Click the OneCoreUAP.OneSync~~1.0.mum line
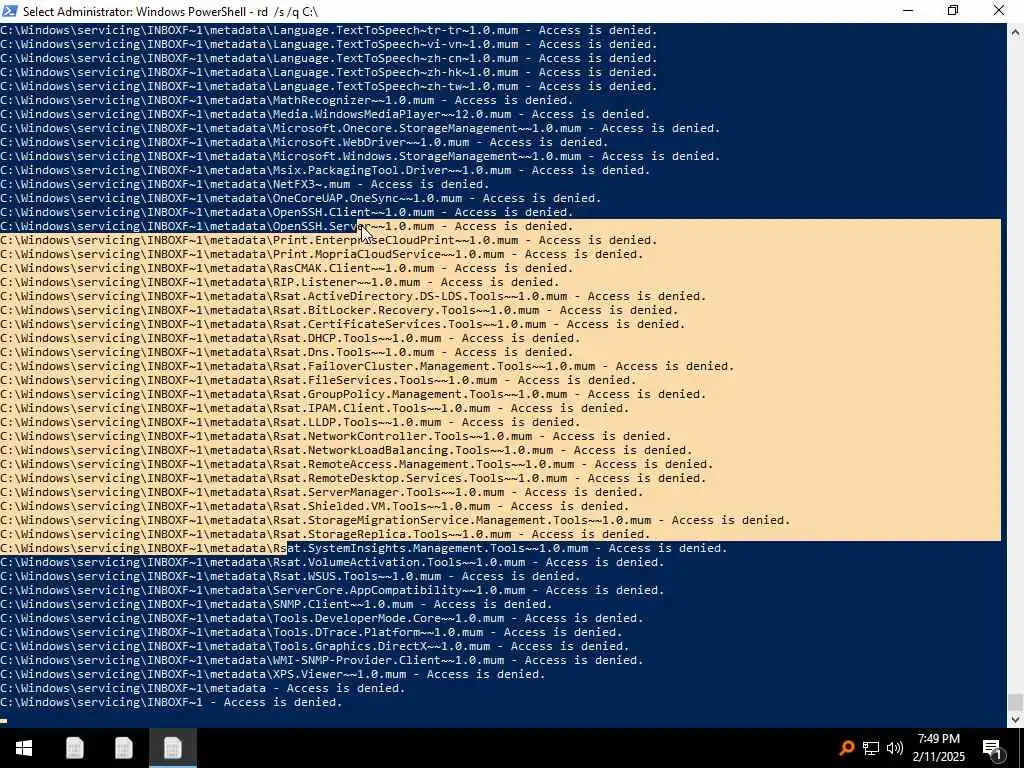 click(300, 198)
